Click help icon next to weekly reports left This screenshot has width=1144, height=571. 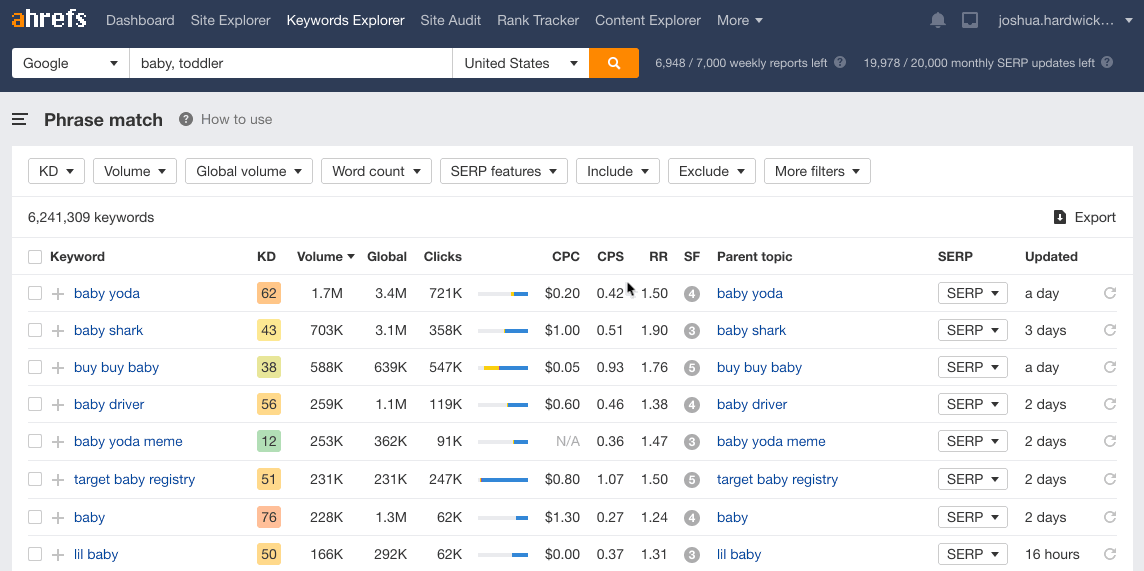840,63
